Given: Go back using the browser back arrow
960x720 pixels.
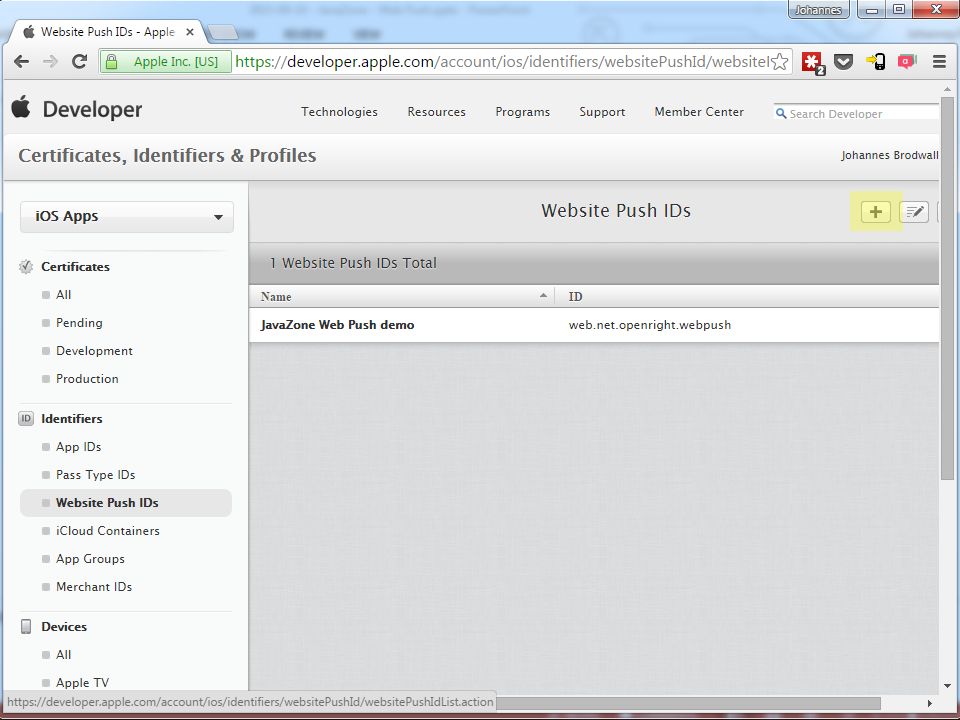Looking at the screenshot, I should (x=21, y=61).
